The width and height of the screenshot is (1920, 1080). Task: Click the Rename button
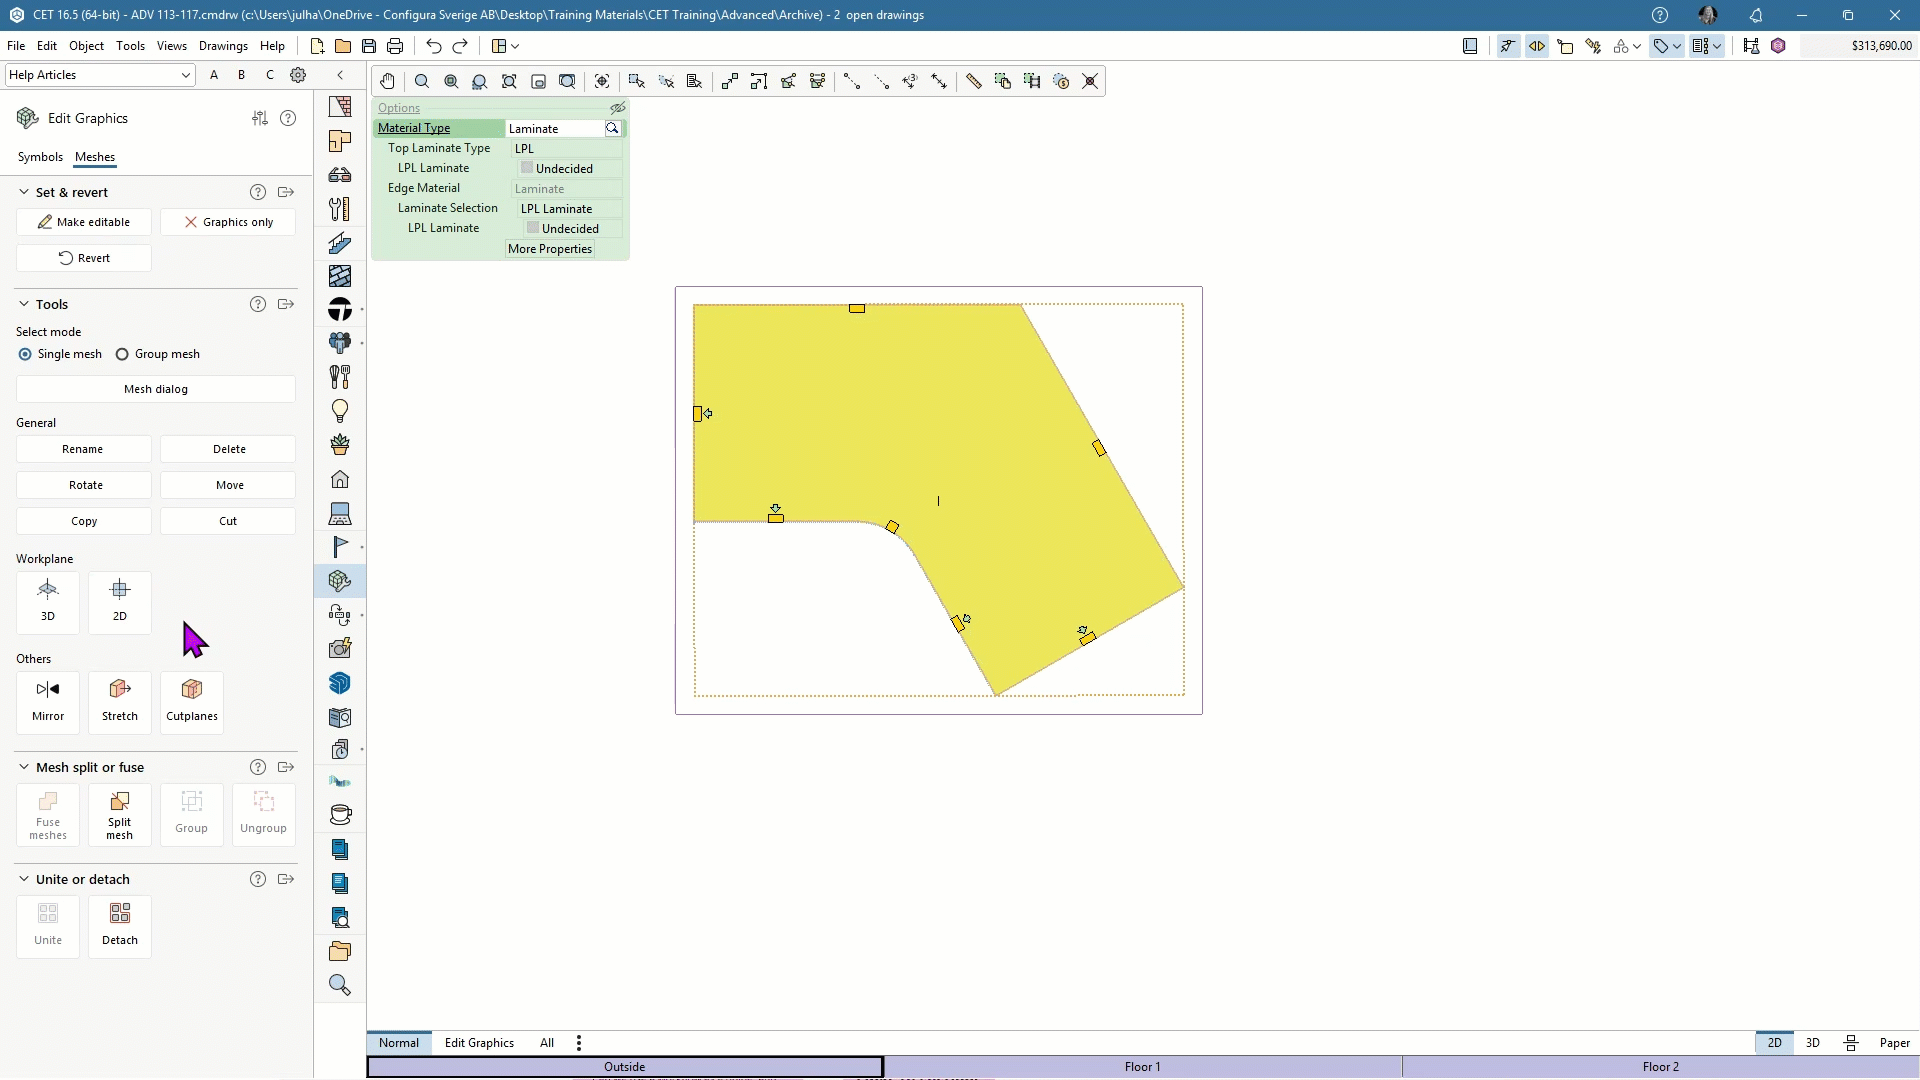(x=84, y=449)
